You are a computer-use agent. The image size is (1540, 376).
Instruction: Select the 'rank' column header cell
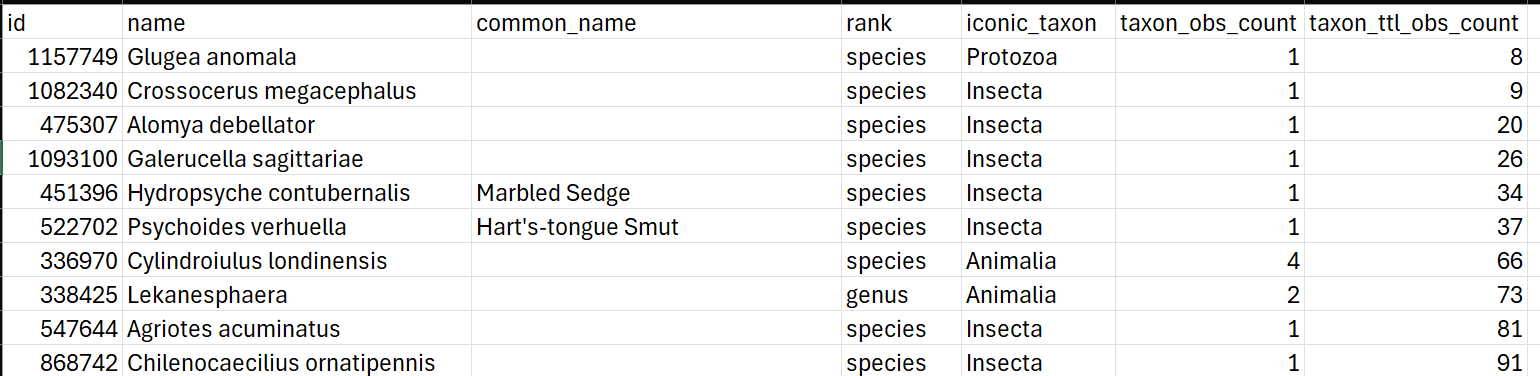(902, 23)
